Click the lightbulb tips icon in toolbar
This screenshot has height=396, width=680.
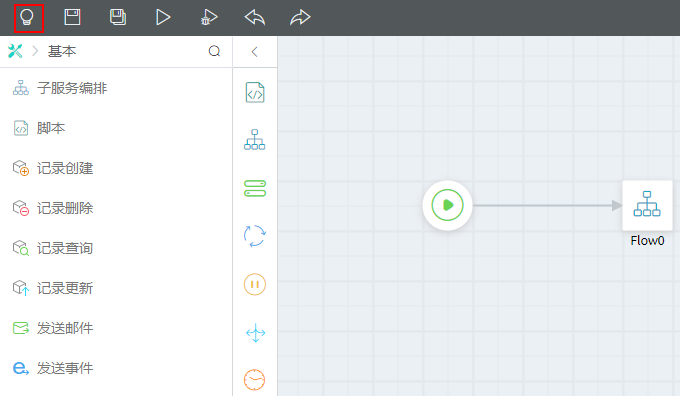coord(28,18)
